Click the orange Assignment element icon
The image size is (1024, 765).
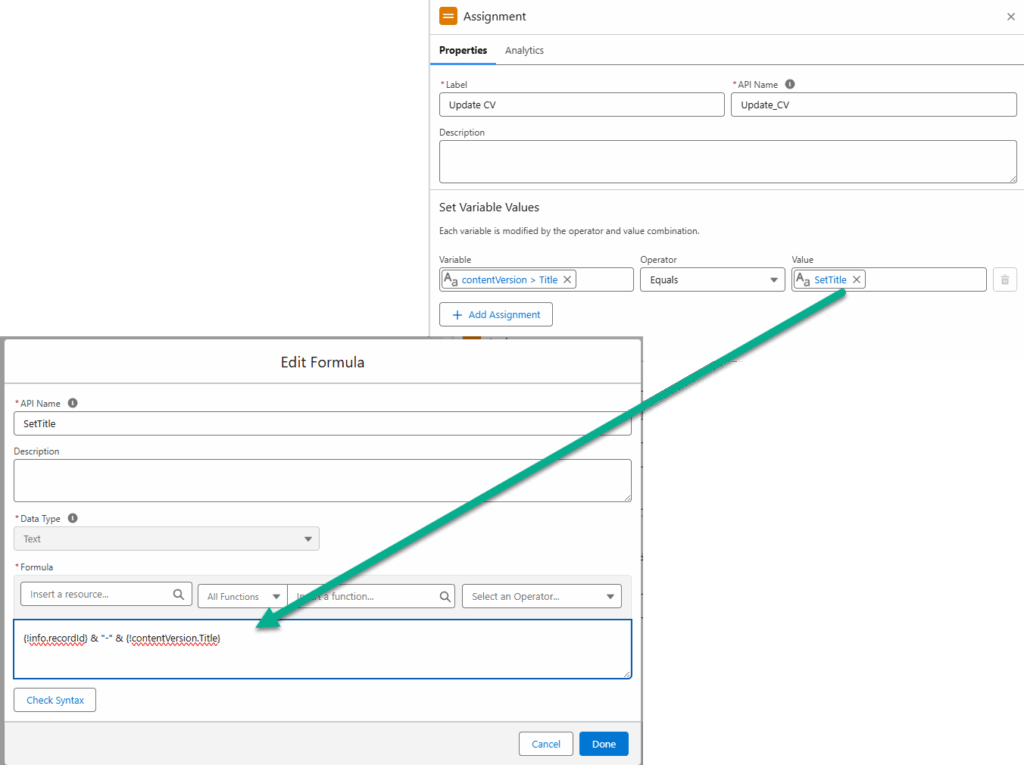(448, 16)
